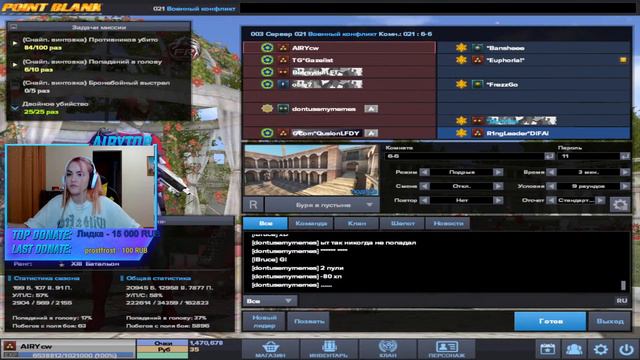
Task: Select player TG*Gazelist in red team
Action: 340,60
